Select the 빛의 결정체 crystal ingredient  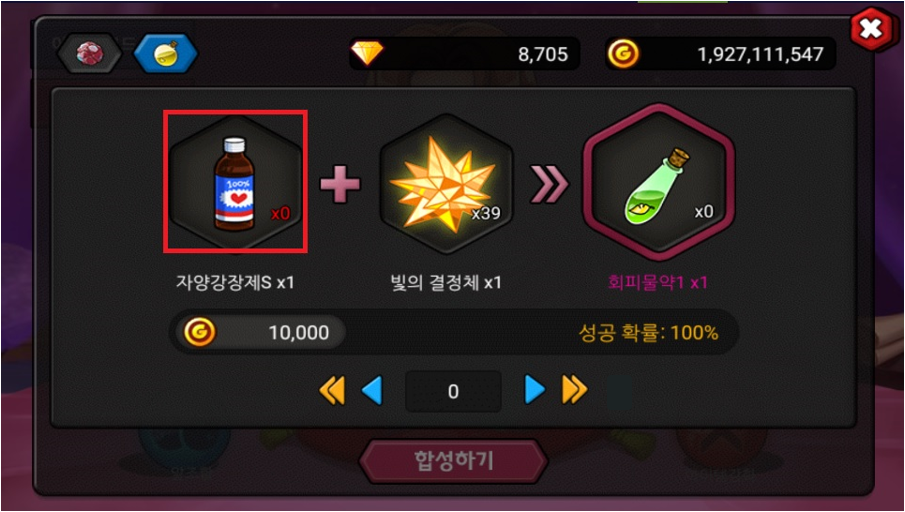pyautogui.click(x=446, y=183)
